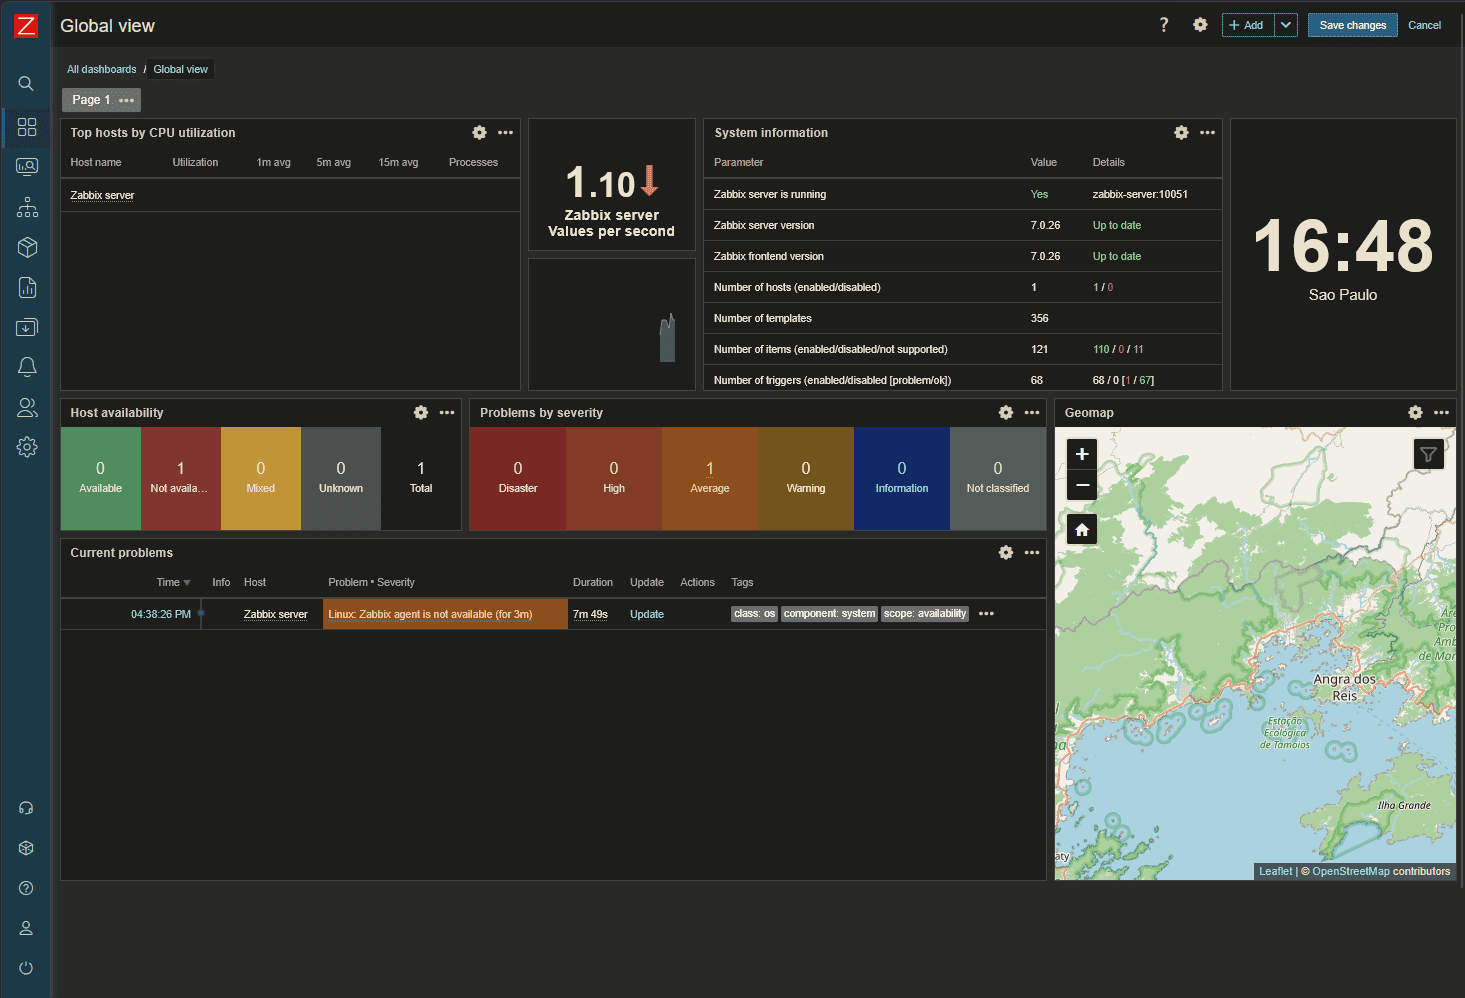Edit the Geomap widget gear
Screen dimensions: 1465x998
pyautogui.click(x=1415, y=412)
